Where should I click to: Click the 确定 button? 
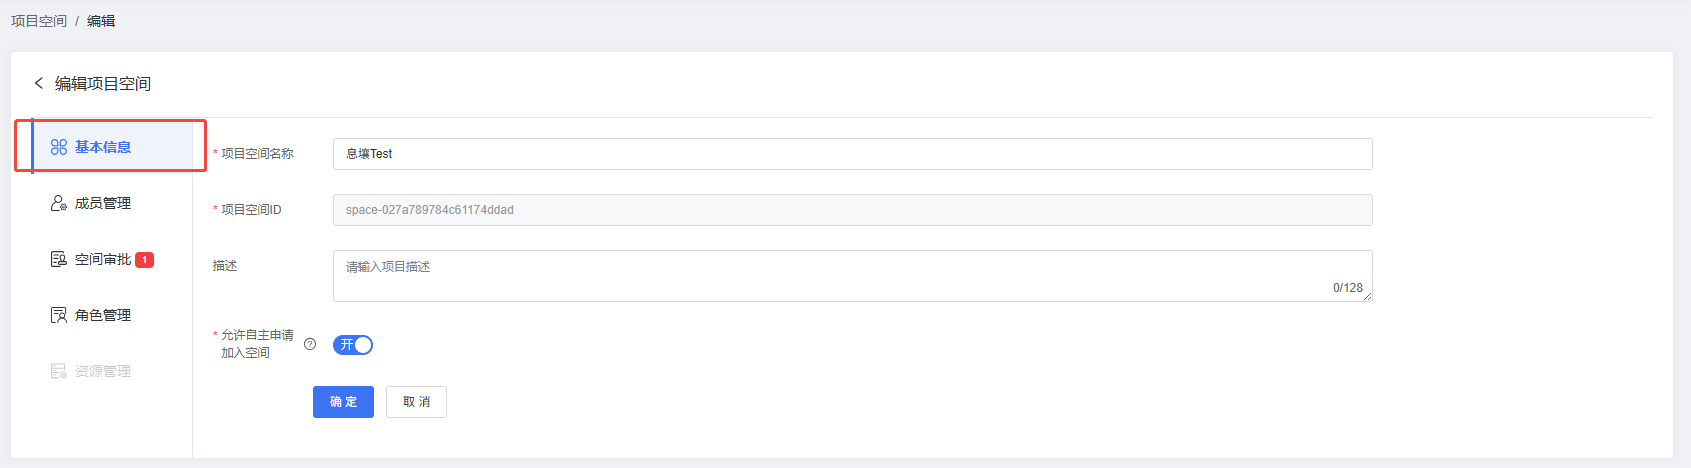click(x=343, y=402)
